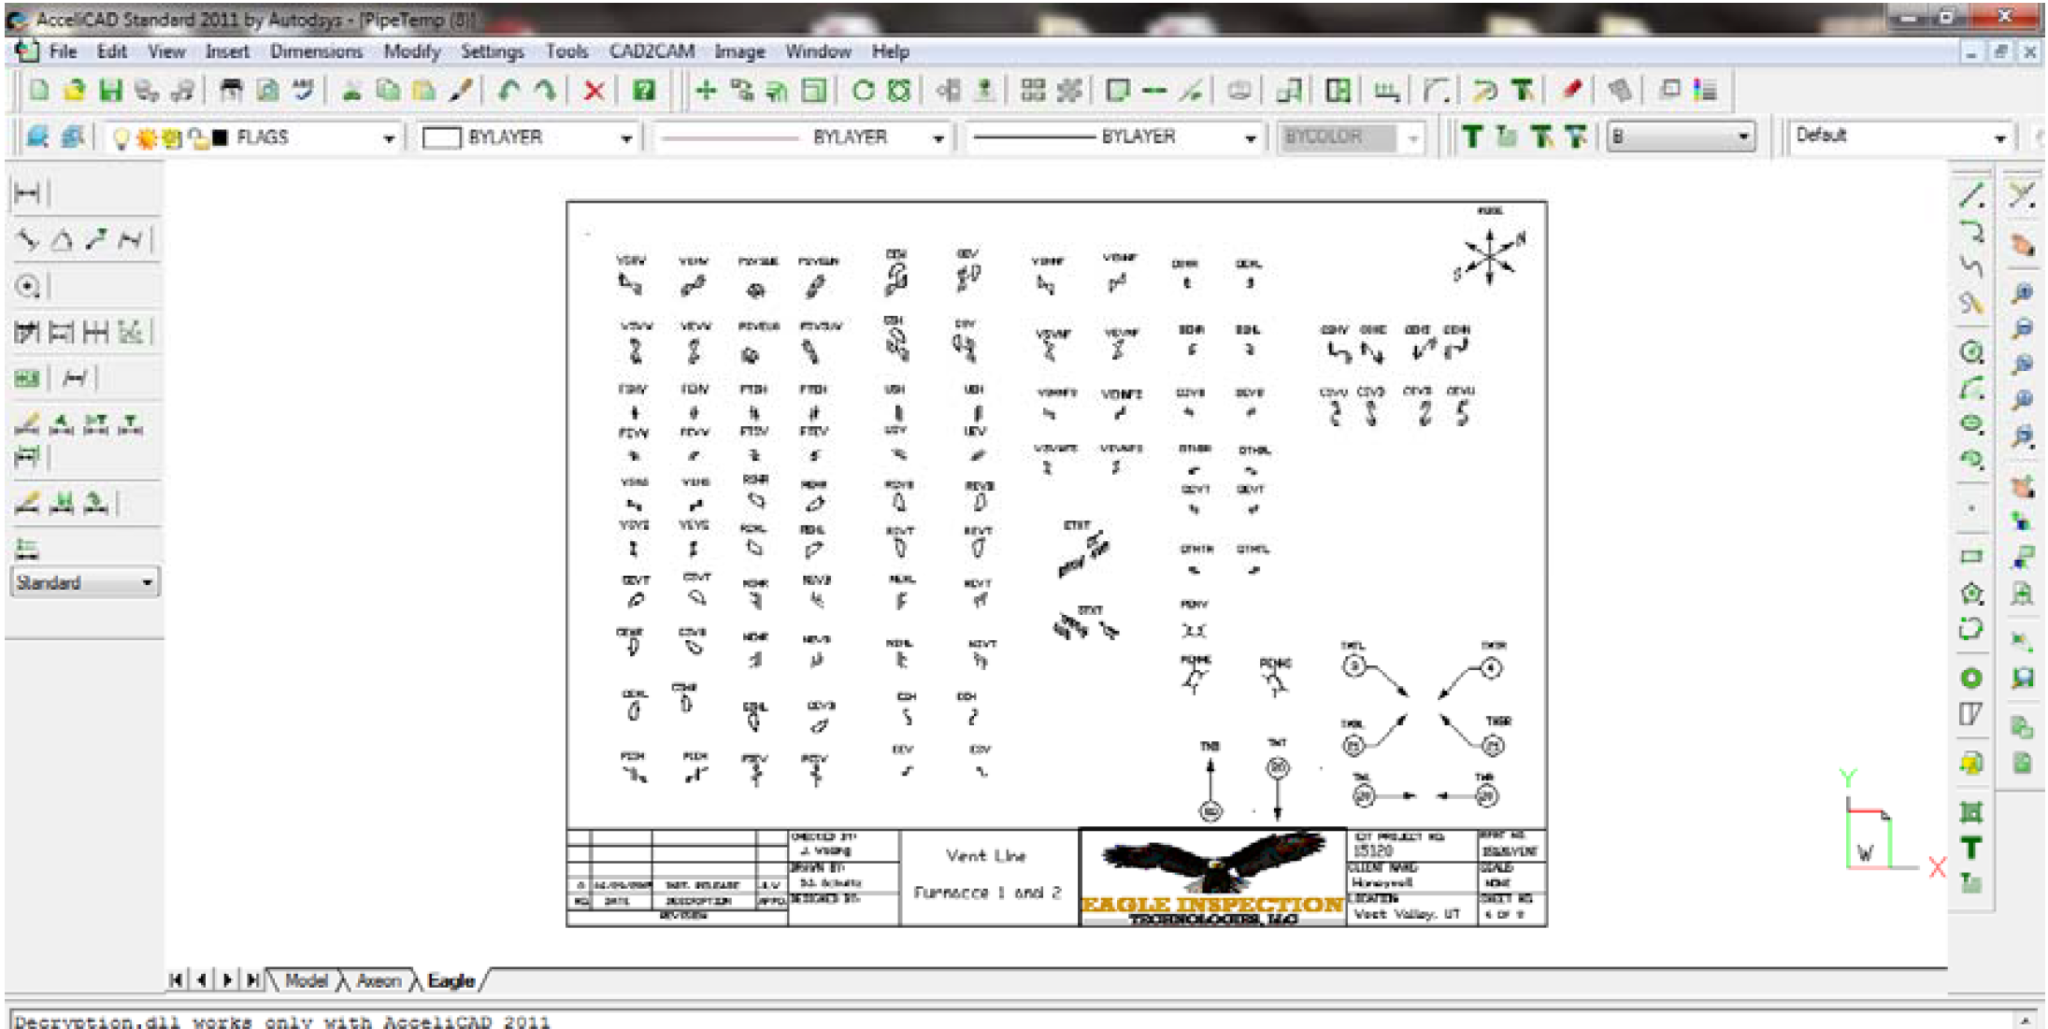Image resolution: width=2048 pixels, height=1029 pixels.
Task: Select the Rectangle draw tool
Action: (x=1971, y=556)
